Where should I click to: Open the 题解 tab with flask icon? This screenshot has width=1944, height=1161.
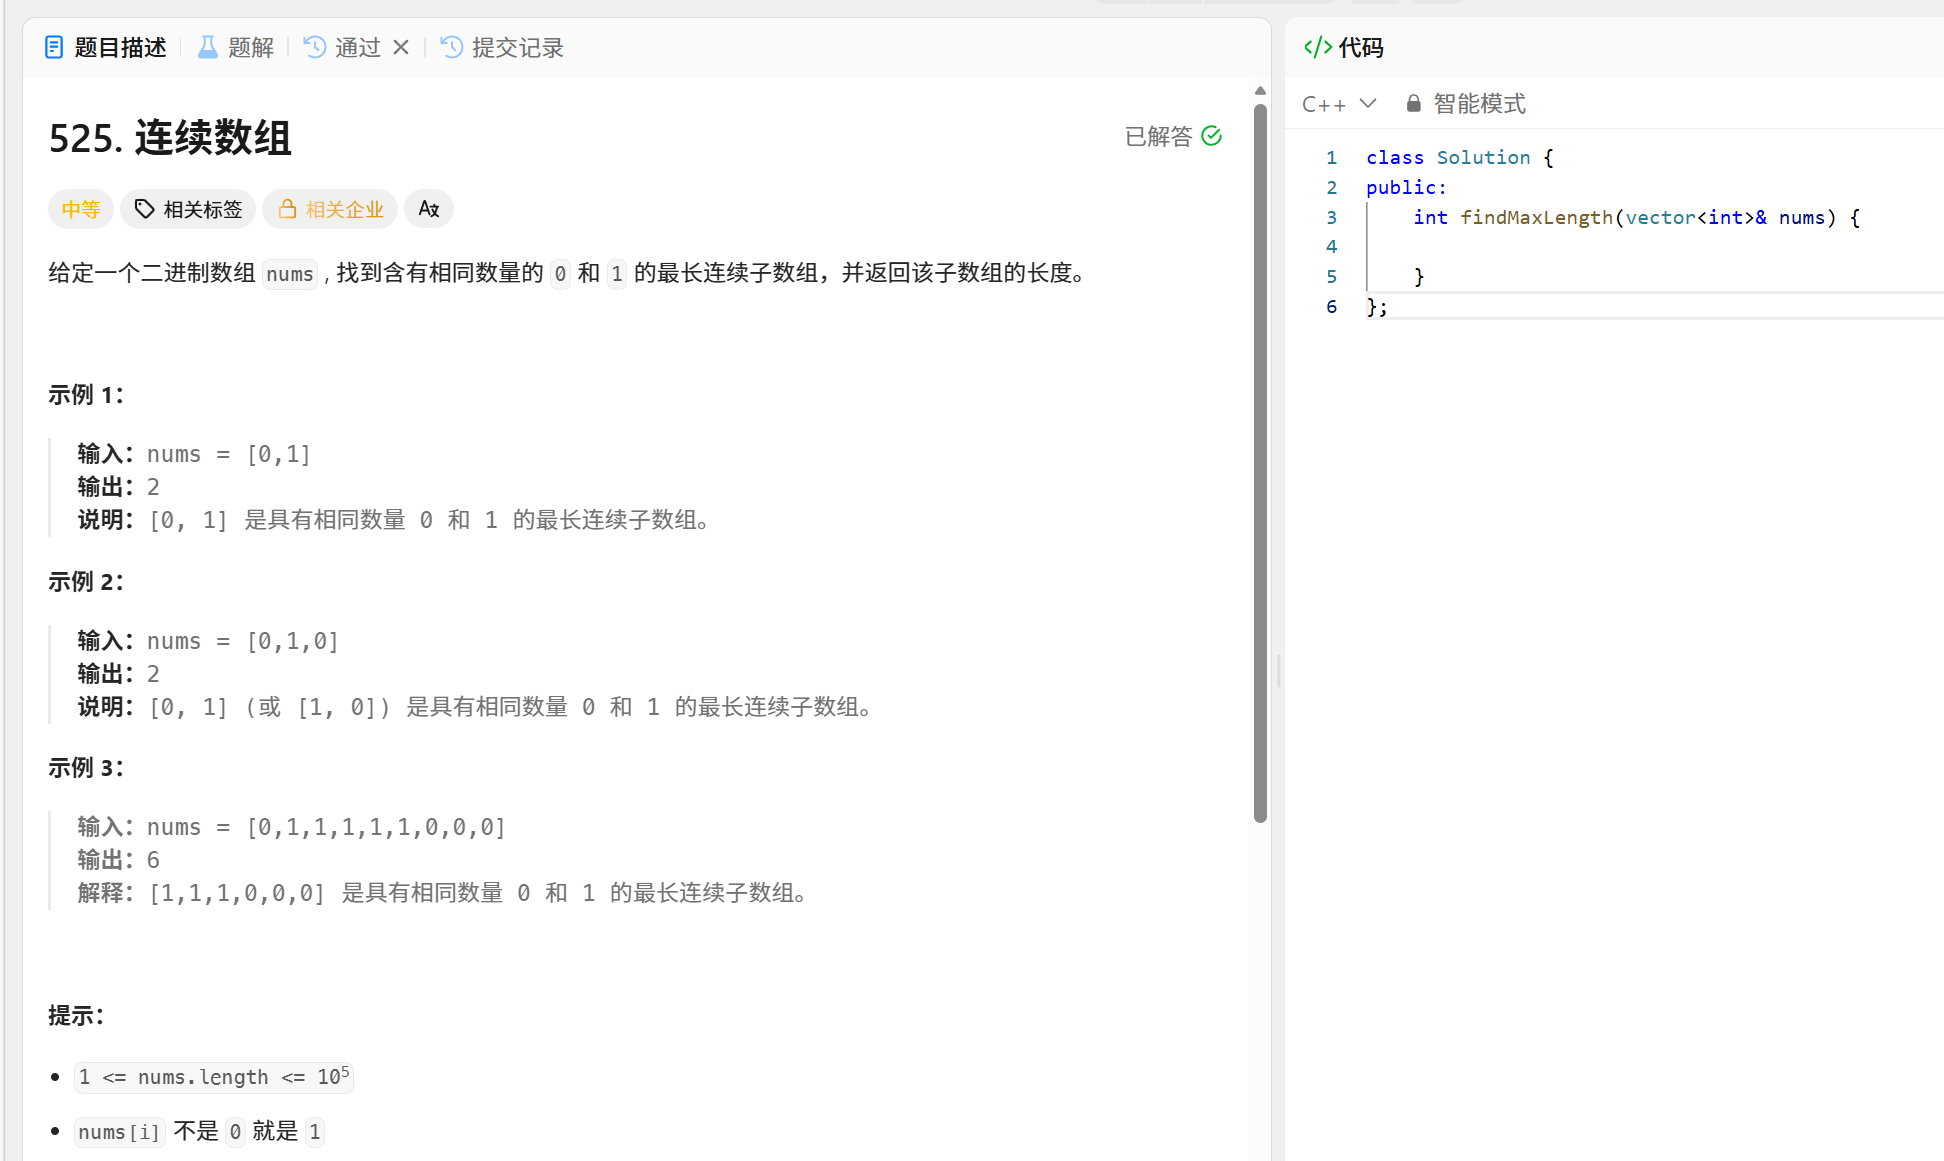[x=236, y=48]
